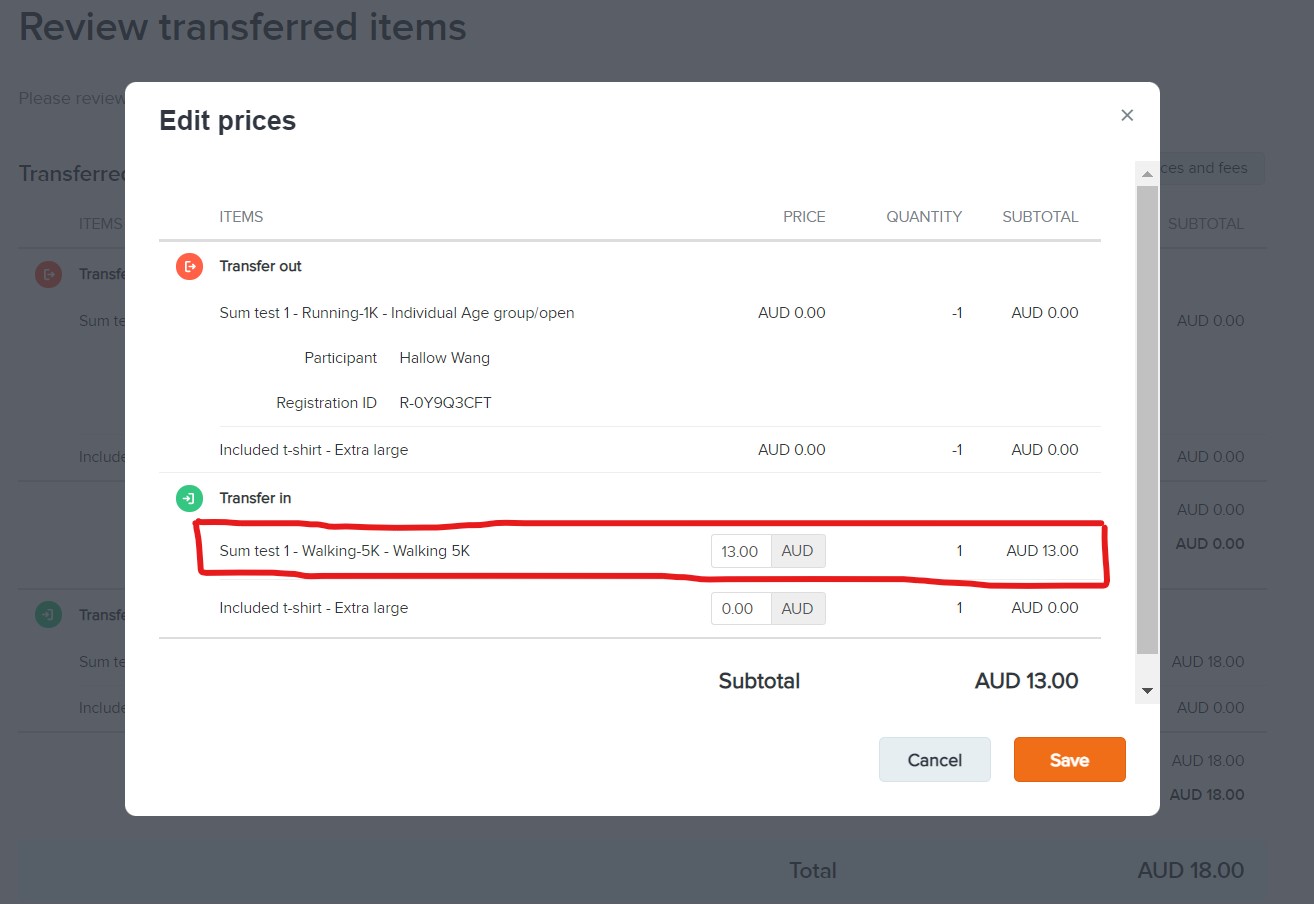Click AUD currency label beside 13.00 price
Viewport: 1314px width, 904px height.
797,551
